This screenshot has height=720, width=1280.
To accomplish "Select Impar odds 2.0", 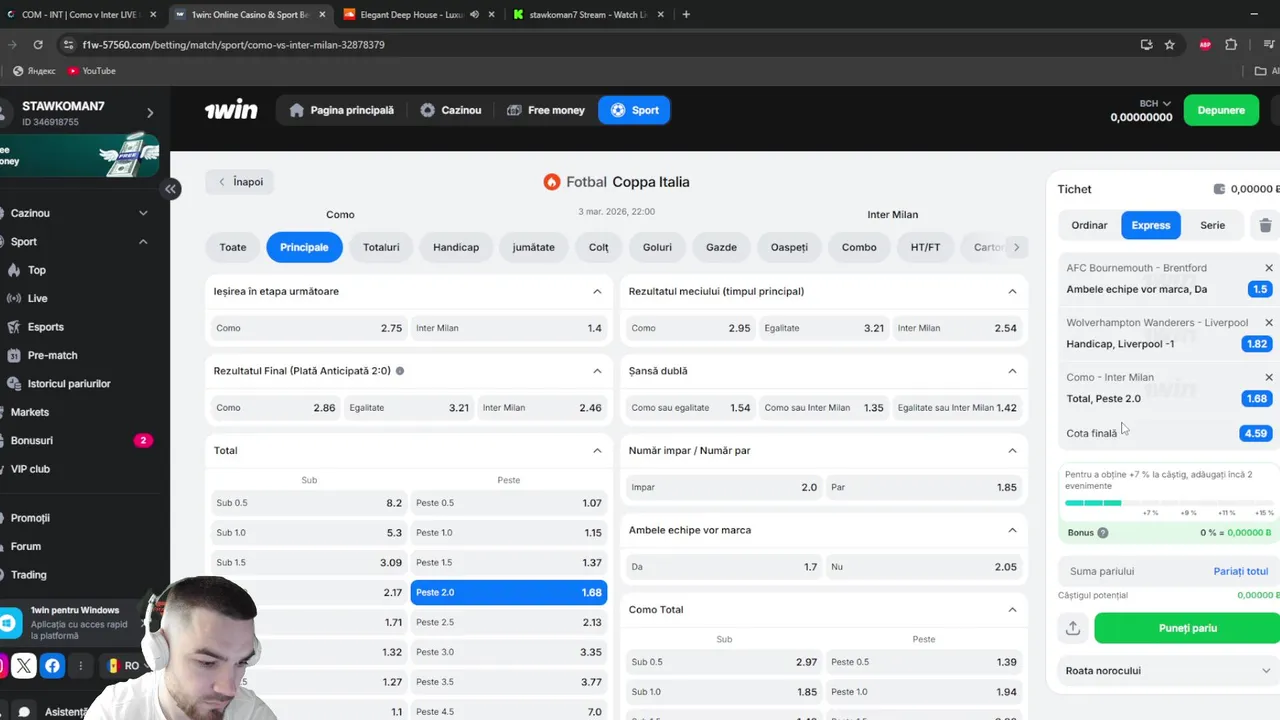I will pos(724,488).
